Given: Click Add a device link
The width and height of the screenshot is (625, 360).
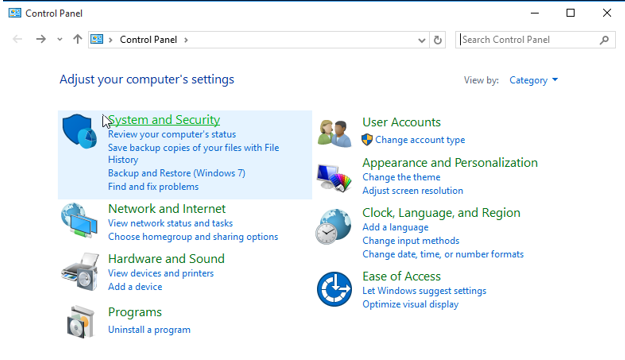Looking at the screenshot, I should 135,287.
